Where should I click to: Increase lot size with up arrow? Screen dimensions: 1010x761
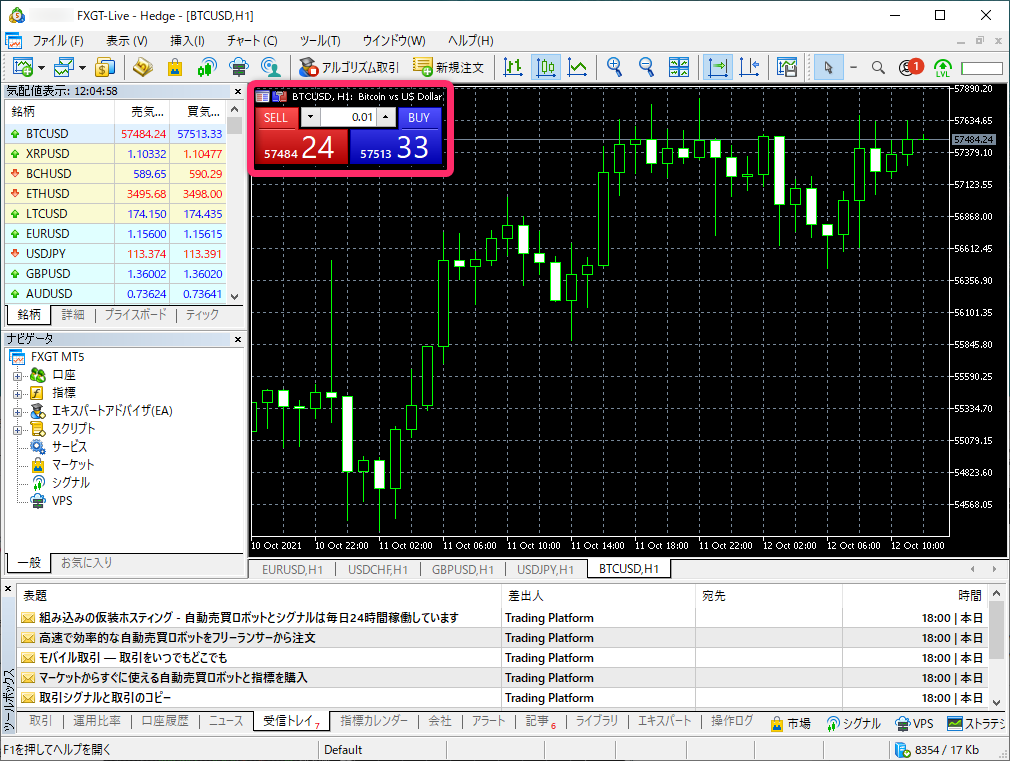click(385, 117)
